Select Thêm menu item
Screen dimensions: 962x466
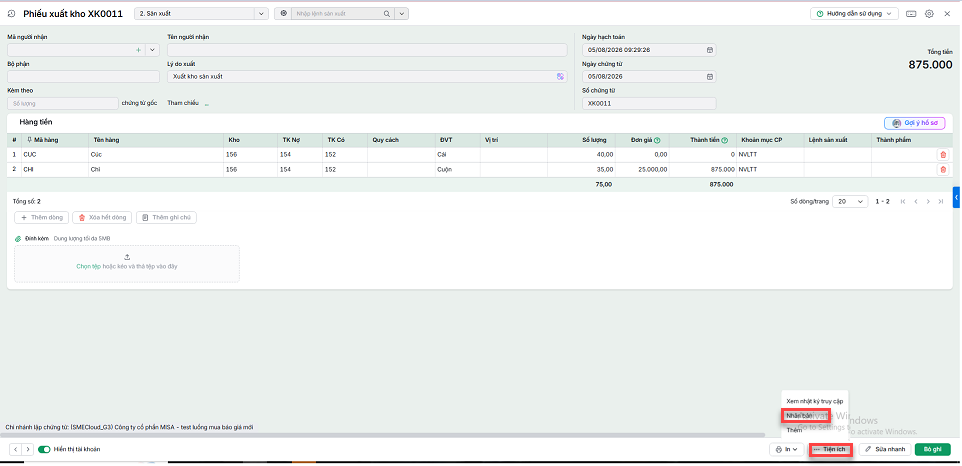(x=795, y=430)
